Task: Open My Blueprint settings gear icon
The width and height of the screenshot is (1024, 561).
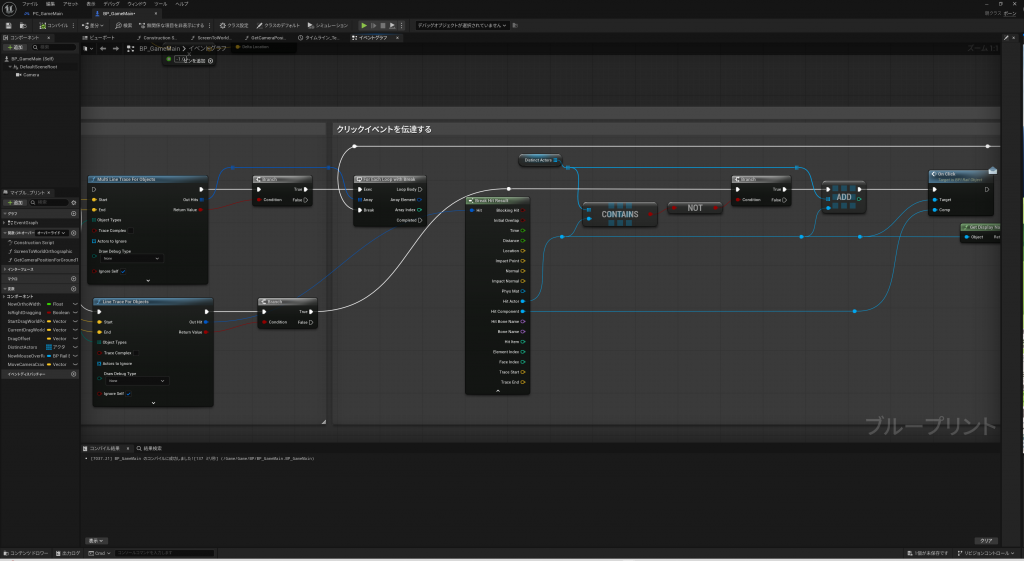Action: pos(74,202)
